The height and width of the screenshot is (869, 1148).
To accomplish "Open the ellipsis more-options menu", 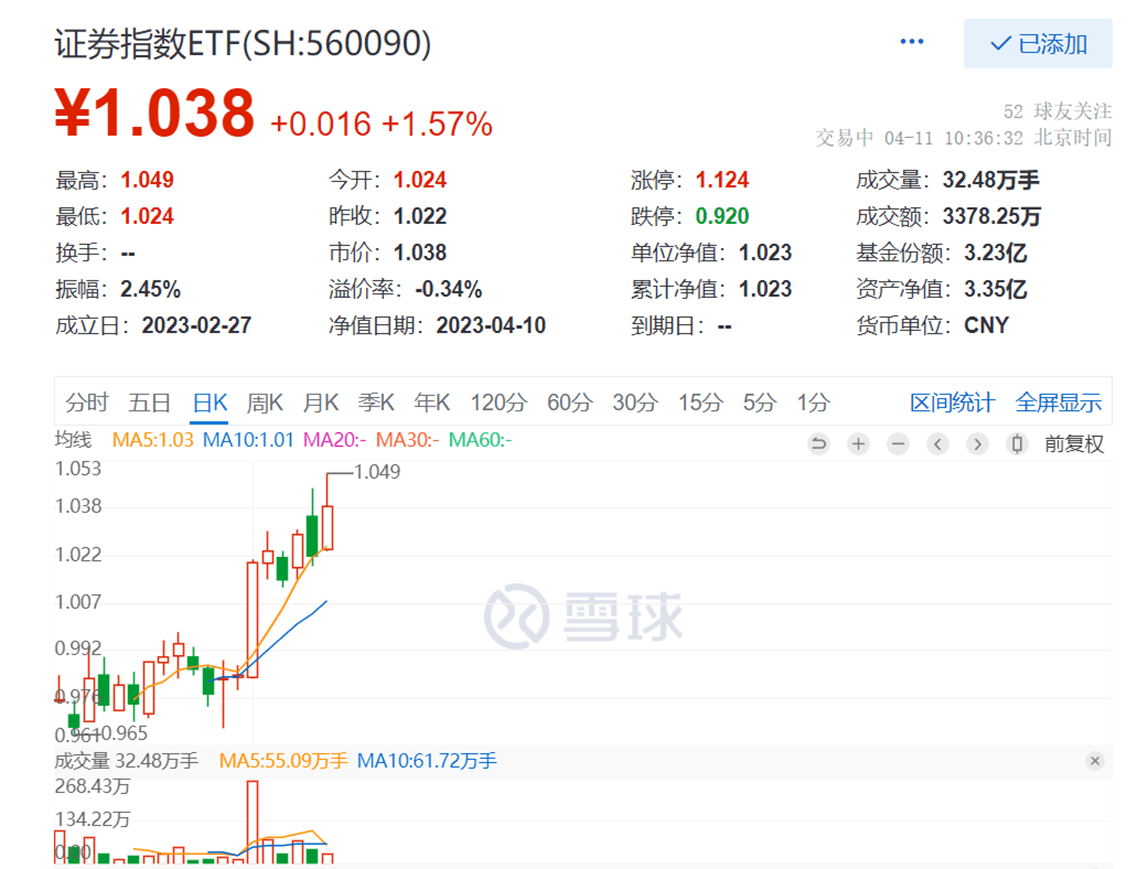I will [x=911, y=42].
